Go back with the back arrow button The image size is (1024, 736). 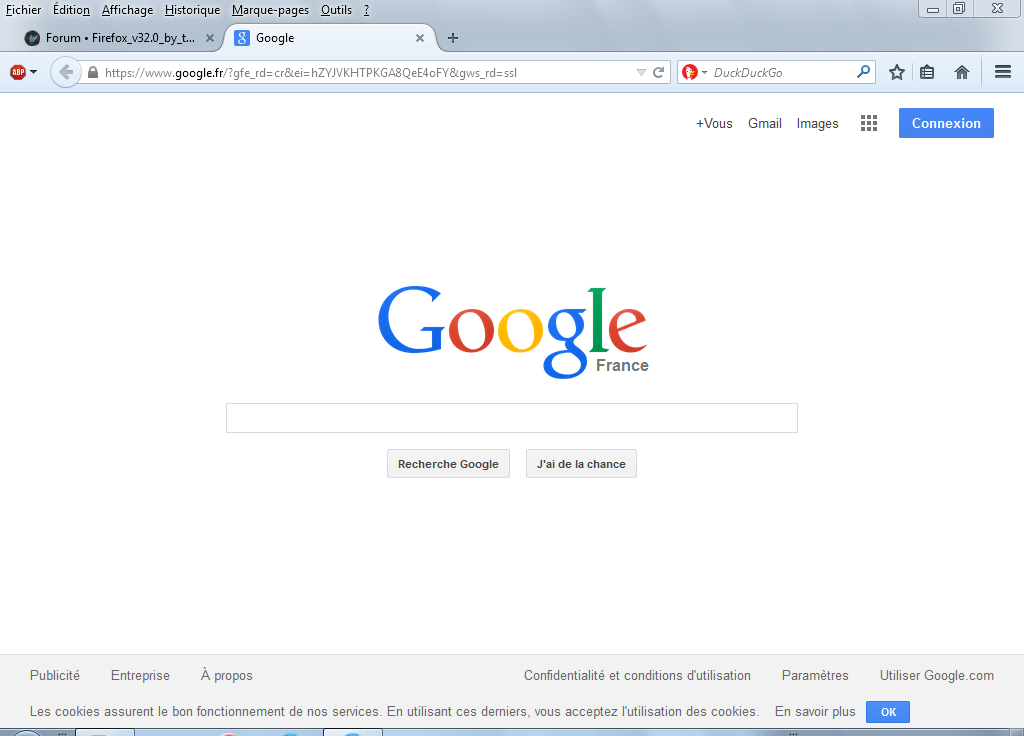(65, 72)
